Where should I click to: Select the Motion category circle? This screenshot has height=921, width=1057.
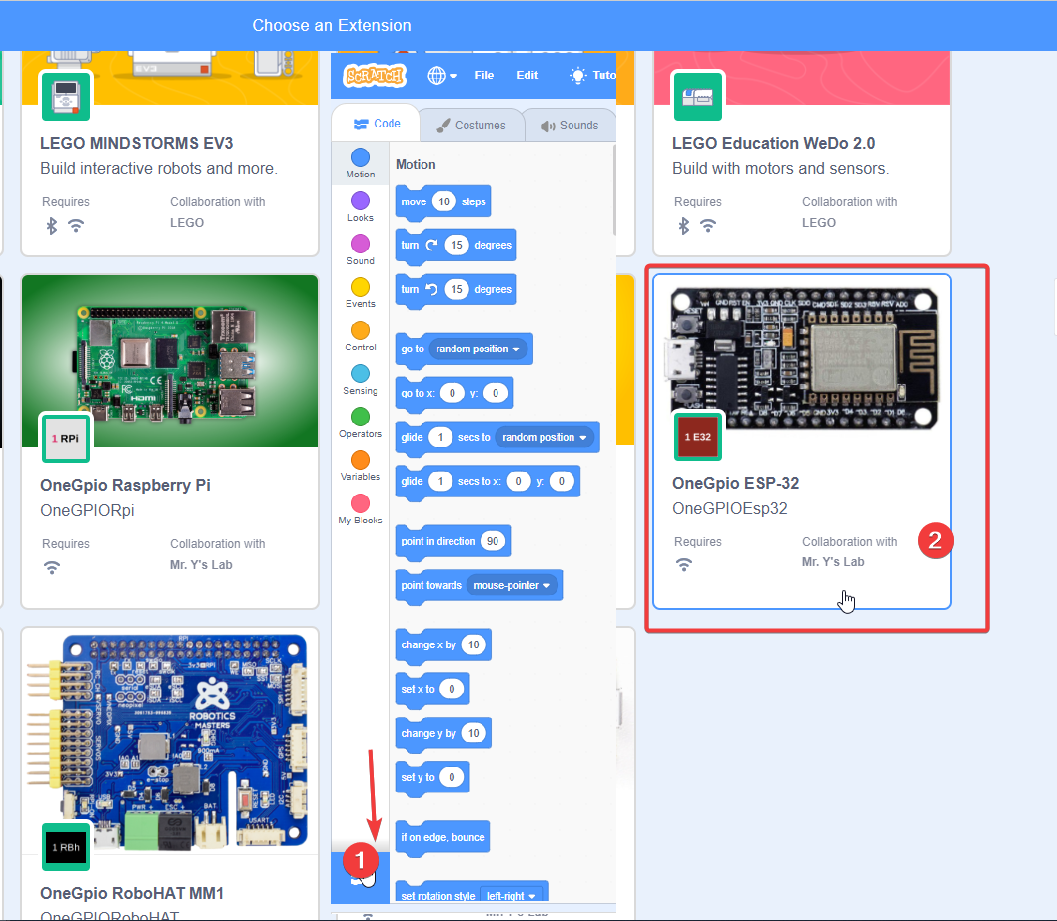click(x=361, y=158)
